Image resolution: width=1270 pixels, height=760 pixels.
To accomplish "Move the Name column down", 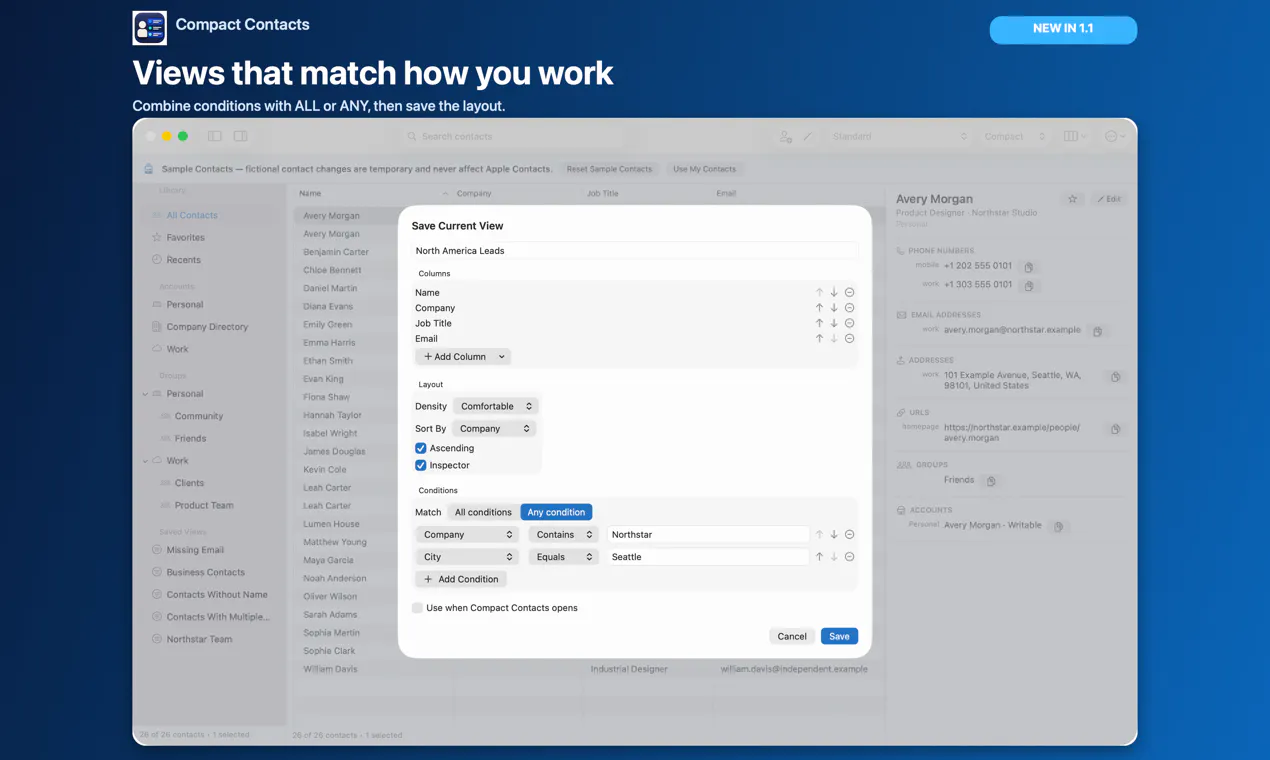I will pyautogui.click(x=834, y=293).
